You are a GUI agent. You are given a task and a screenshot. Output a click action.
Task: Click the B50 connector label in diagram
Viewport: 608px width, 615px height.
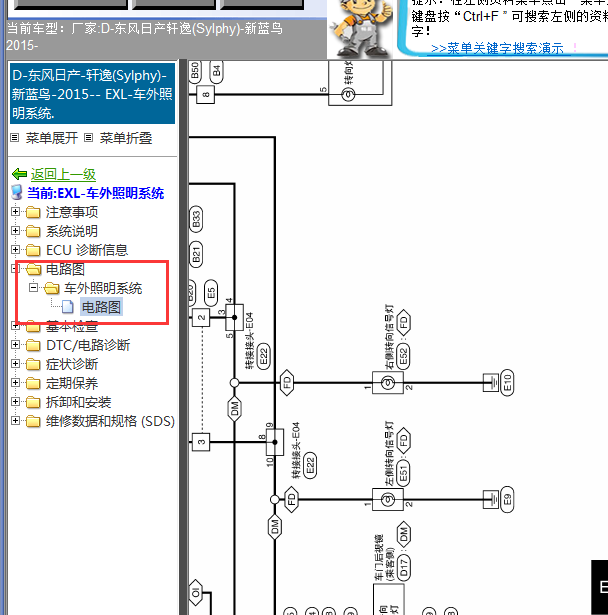(x=195, y=72)
